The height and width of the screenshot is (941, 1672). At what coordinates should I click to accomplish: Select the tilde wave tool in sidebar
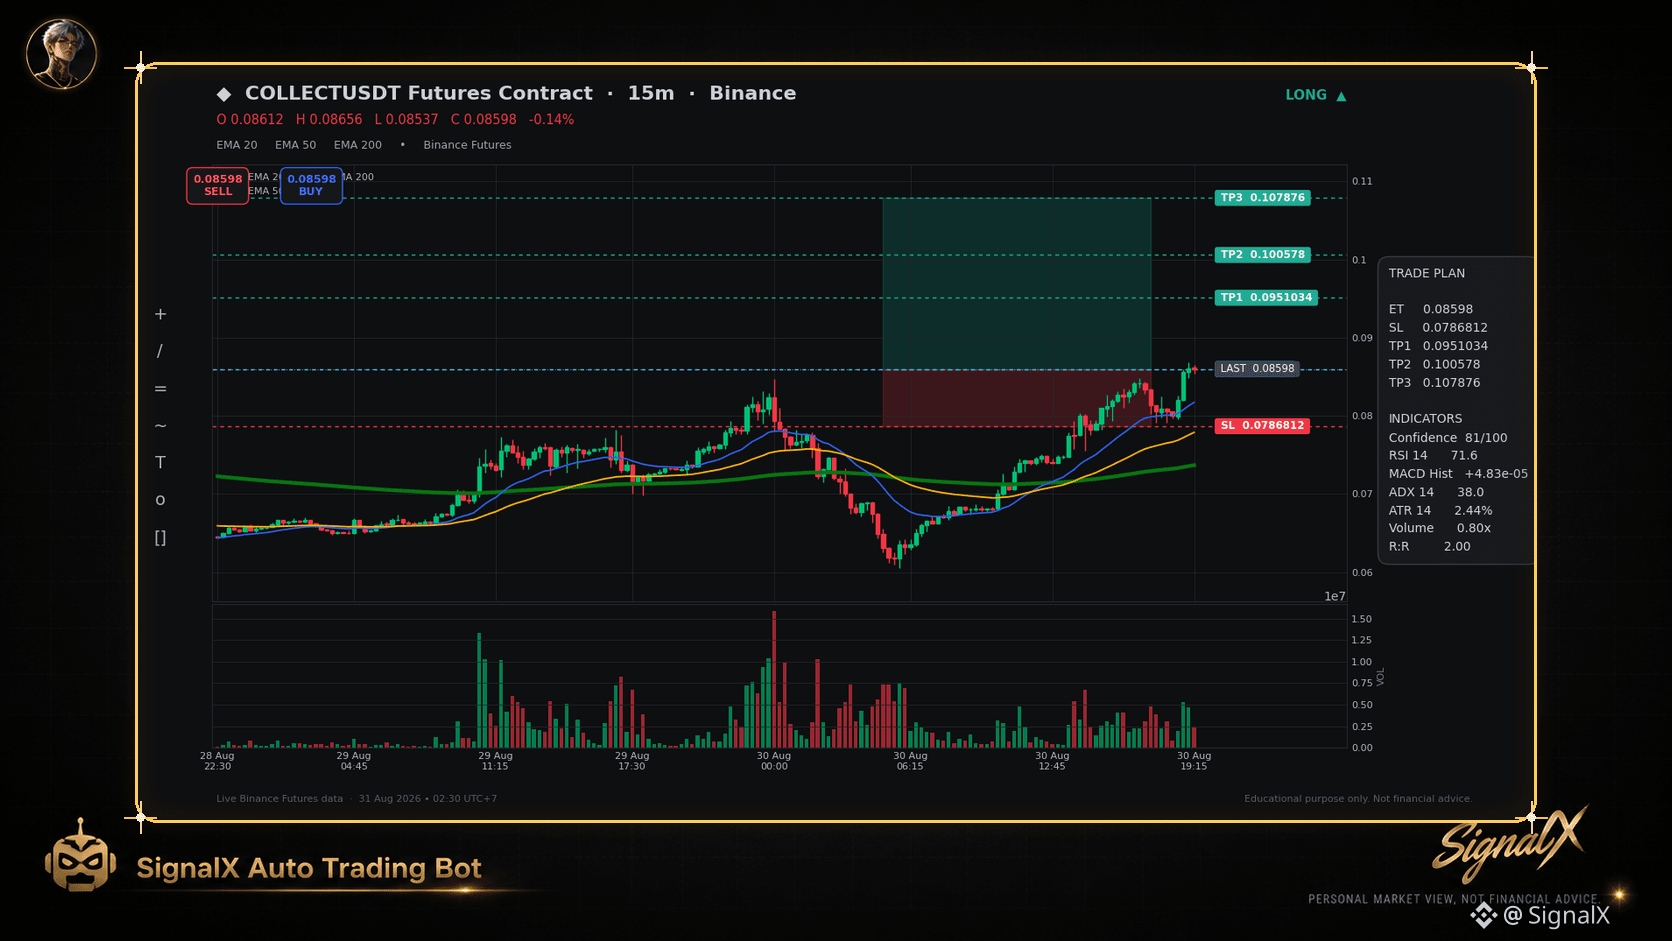click(x=160, y=425)
